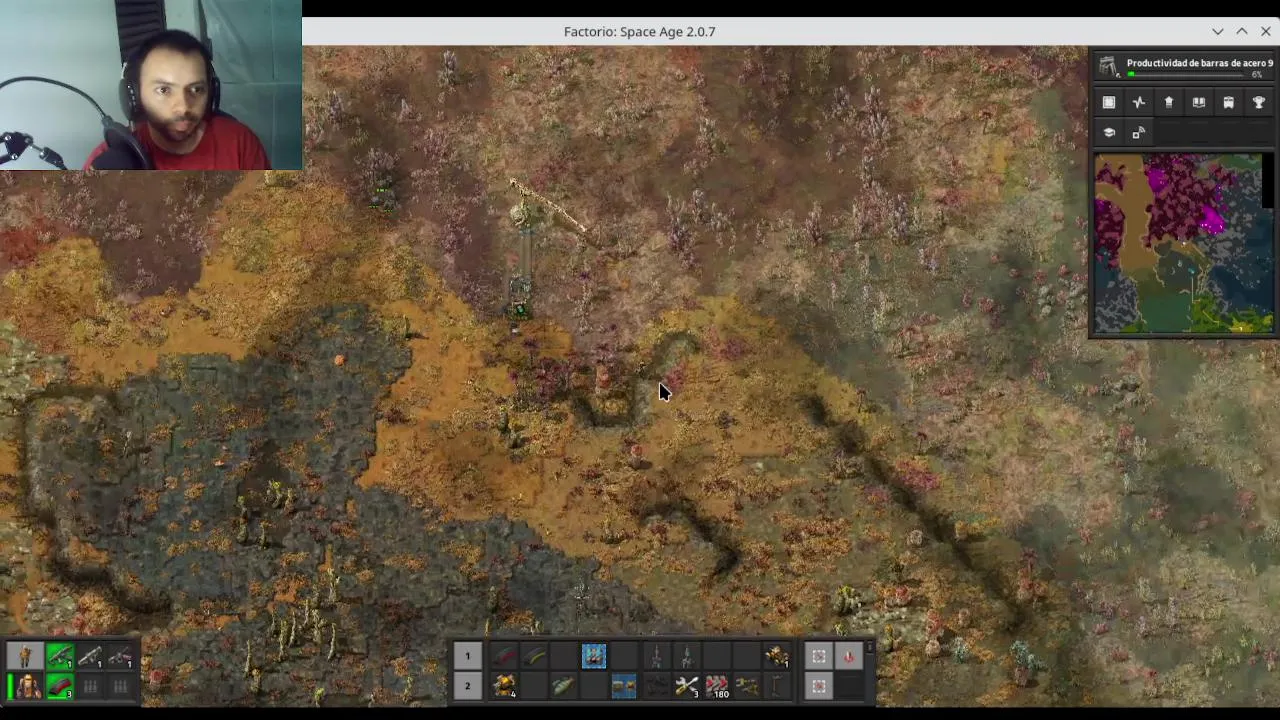Select the red item stack of 180
1280x720 pixels.
click(x=717, y=686)
